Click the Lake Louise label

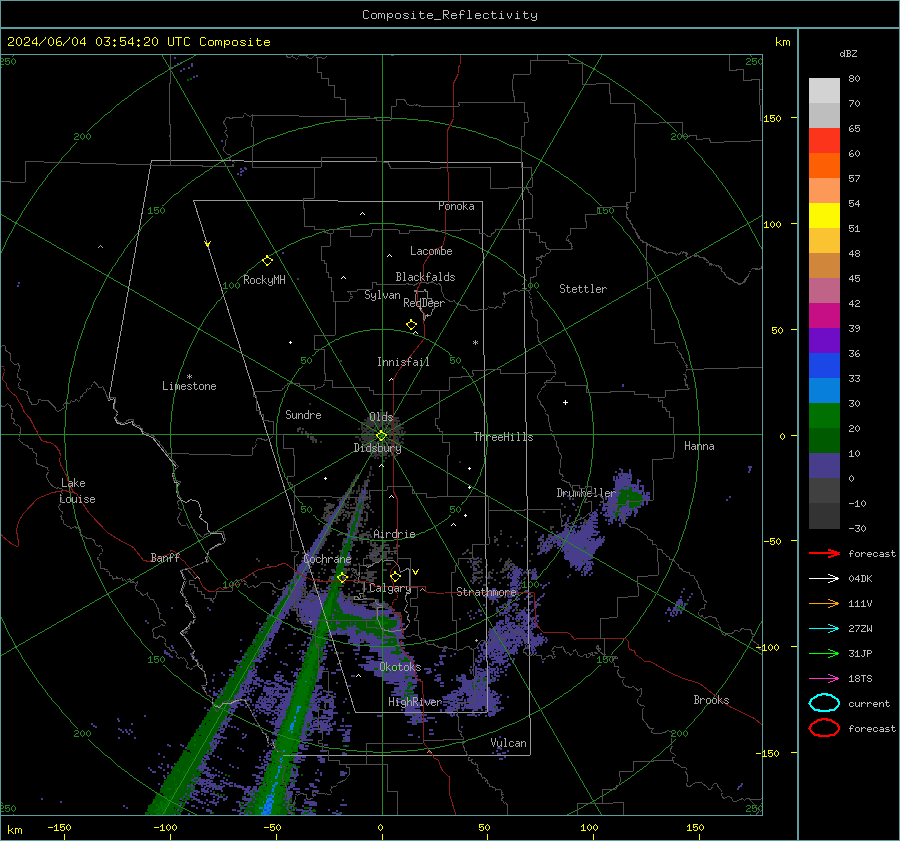78,491
